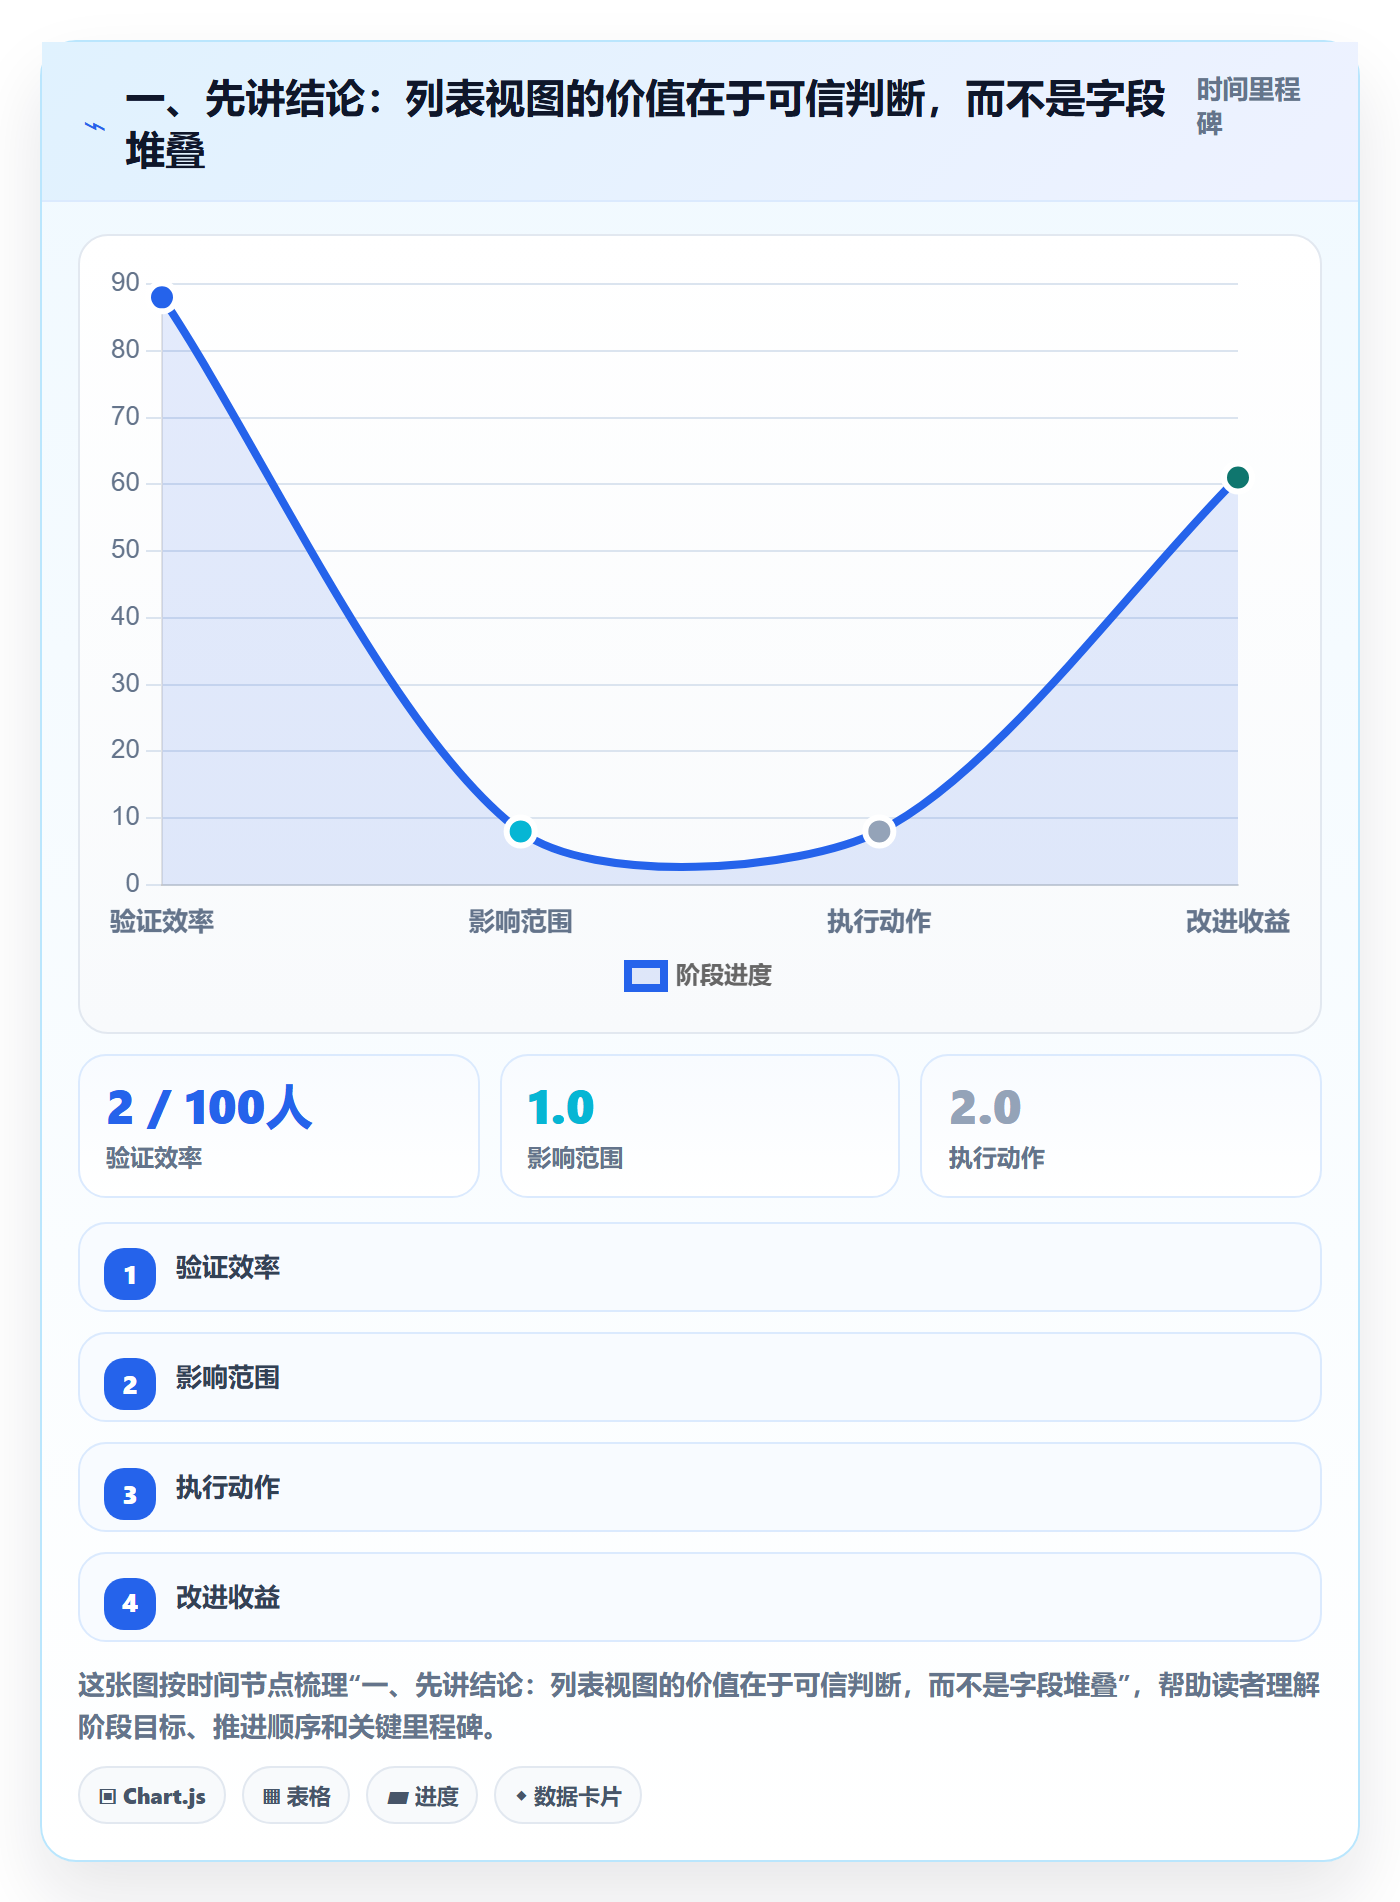The image size is (1400, 1902).
Task: Click the gray data point at 执行动作
Action: tap(879, 831)
